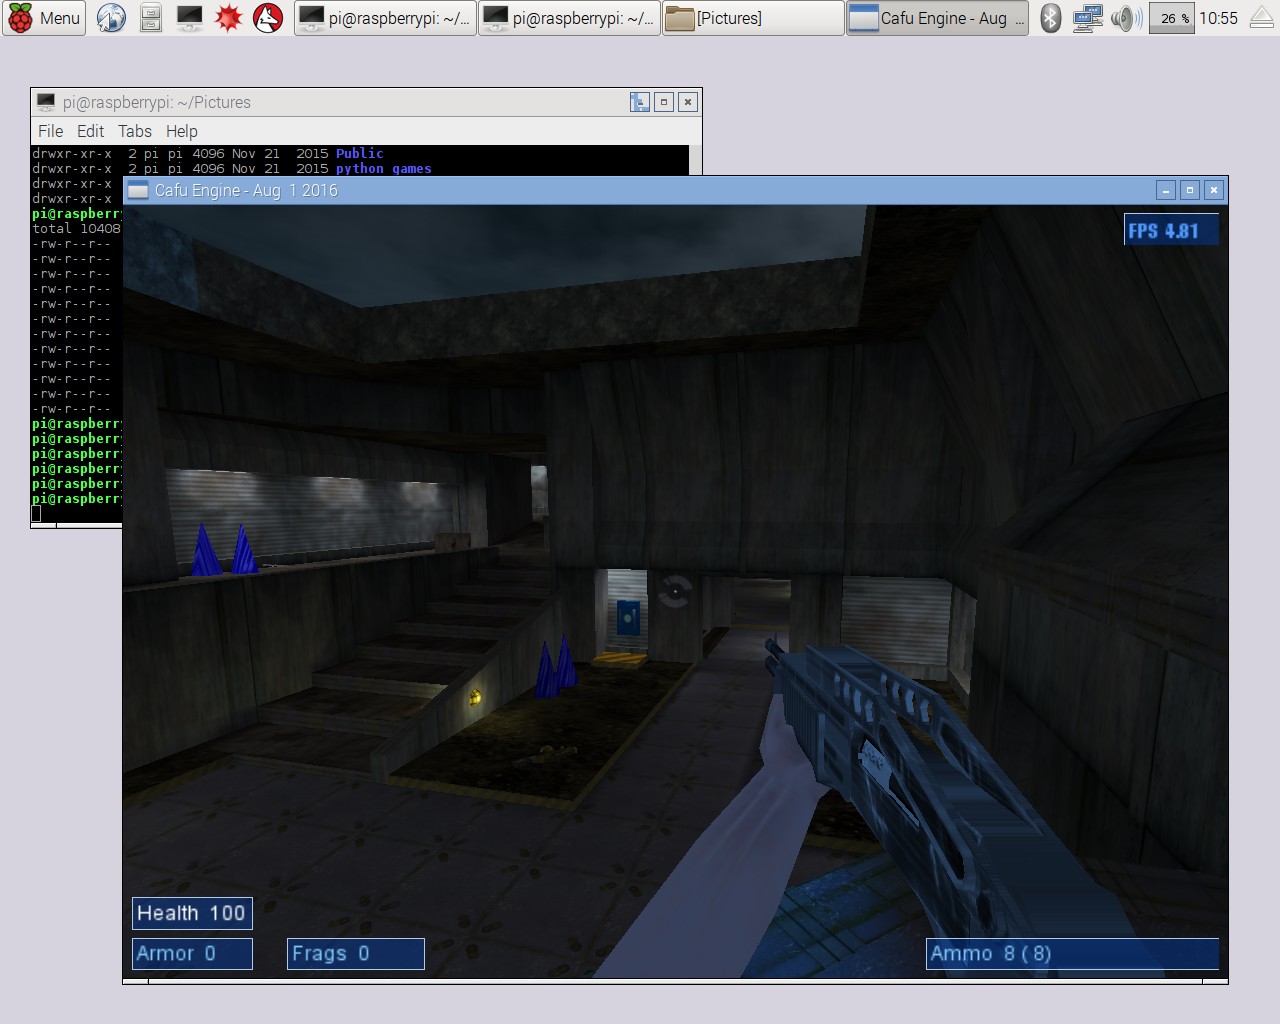1280x1024 pixels.
Task: Open the Bluetooth tray icon
Action: [1050, 18]
